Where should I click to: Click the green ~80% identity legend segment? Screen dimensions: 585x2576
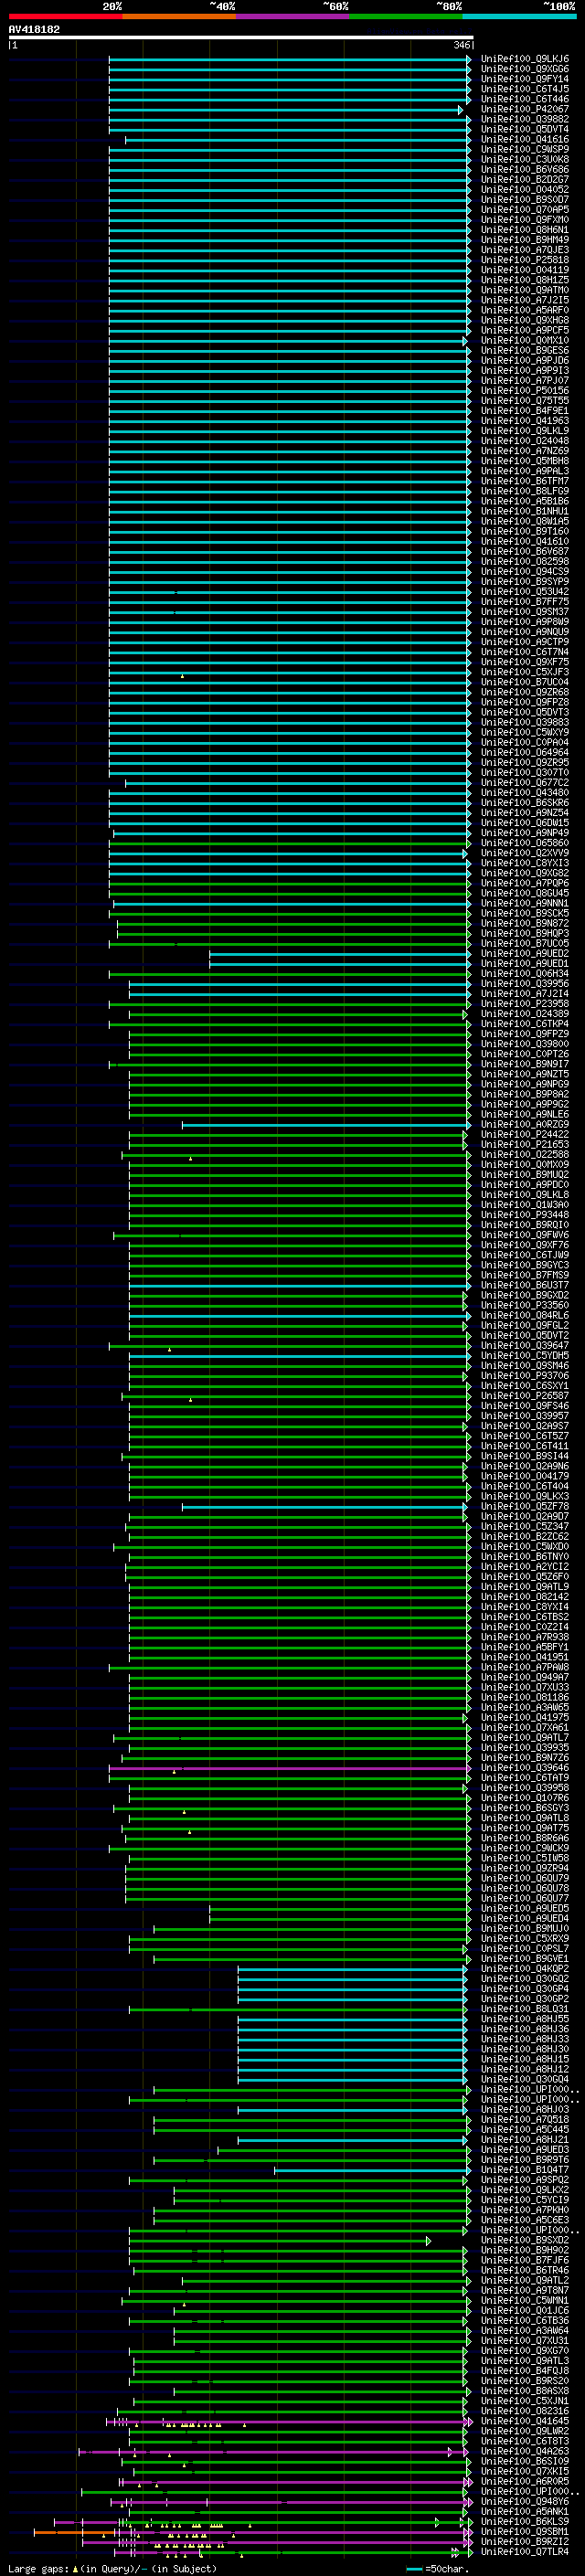[406, 17]
